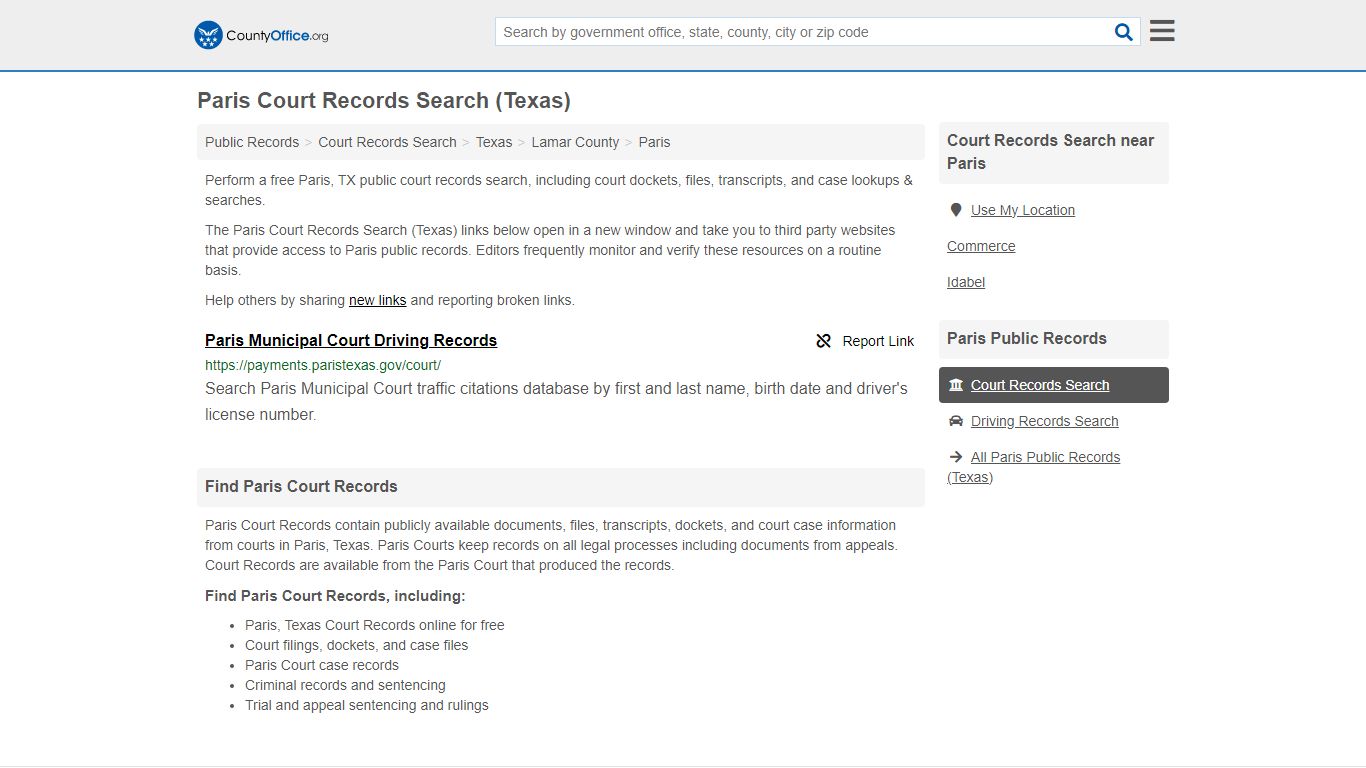Click the car icon beside Driving Records Search
This screenshot has height=768, width=1366.
click(956, 421)
